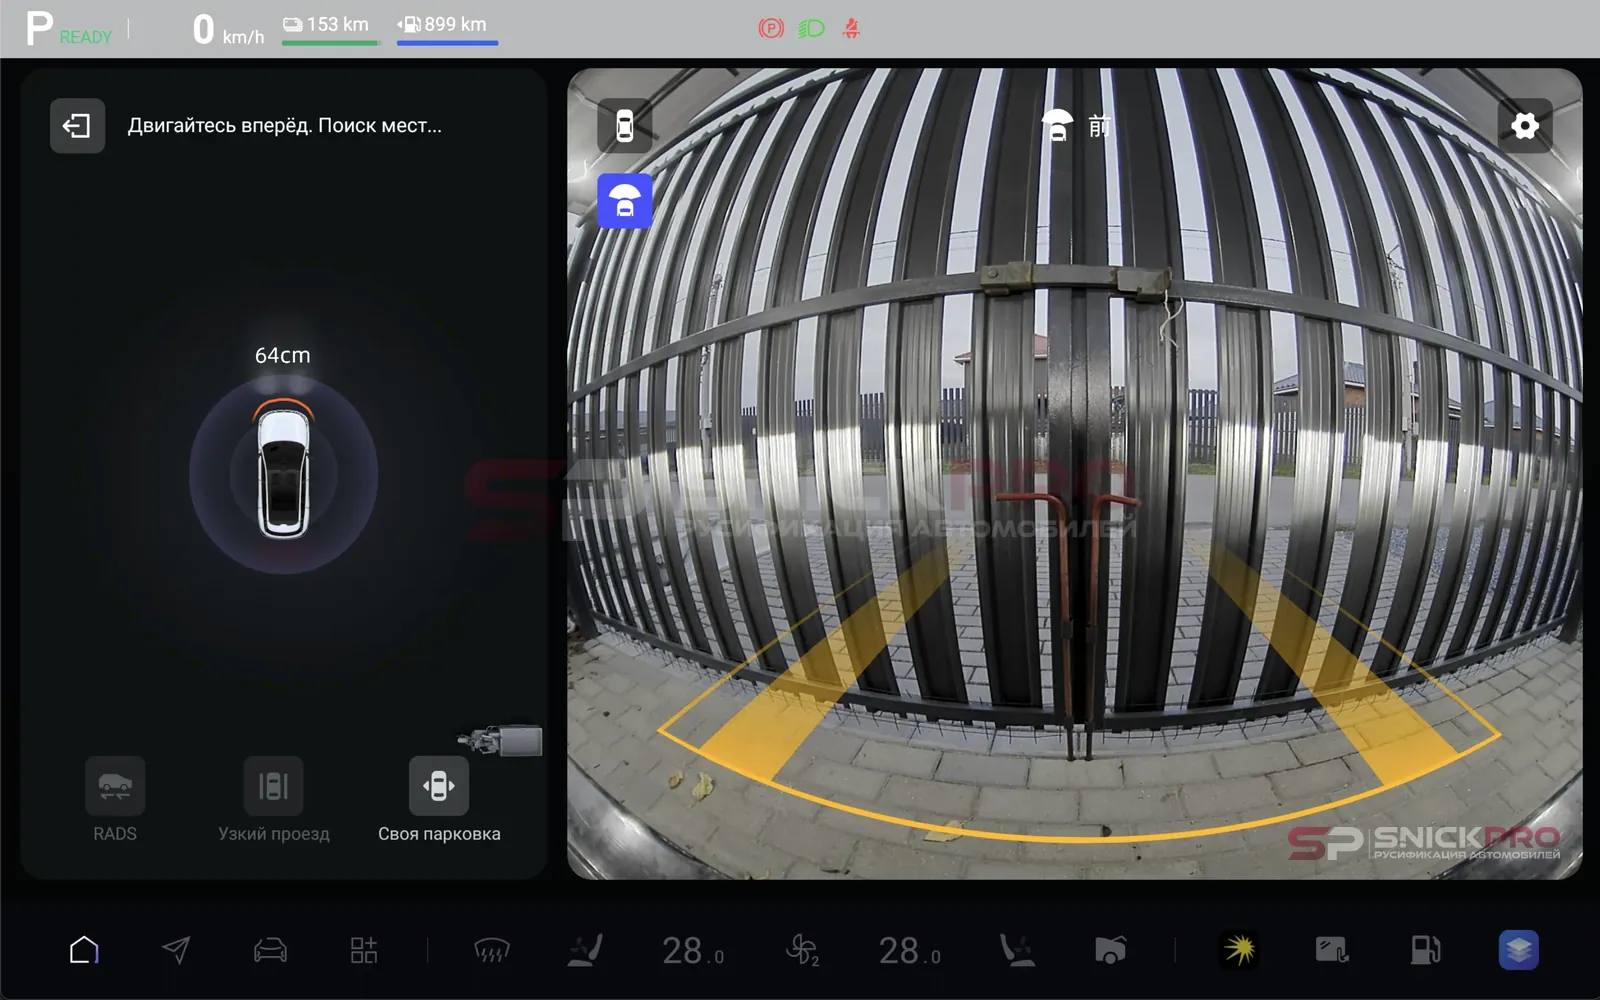Open the charging screen icon in dock
The width and height of the screenshot is (1600, 1000).
point(1332,950)
